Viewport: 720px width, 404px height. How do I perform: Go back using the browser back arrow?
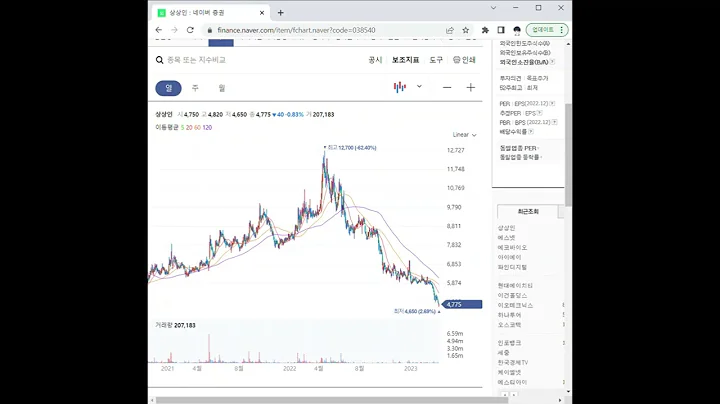tap(159, 30)
